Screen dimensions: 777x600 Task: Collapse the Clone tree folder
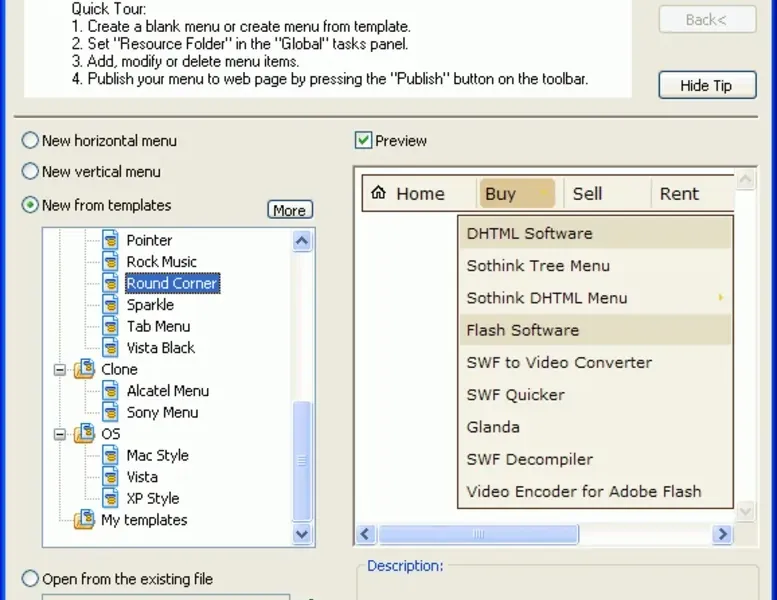point(59,370)
